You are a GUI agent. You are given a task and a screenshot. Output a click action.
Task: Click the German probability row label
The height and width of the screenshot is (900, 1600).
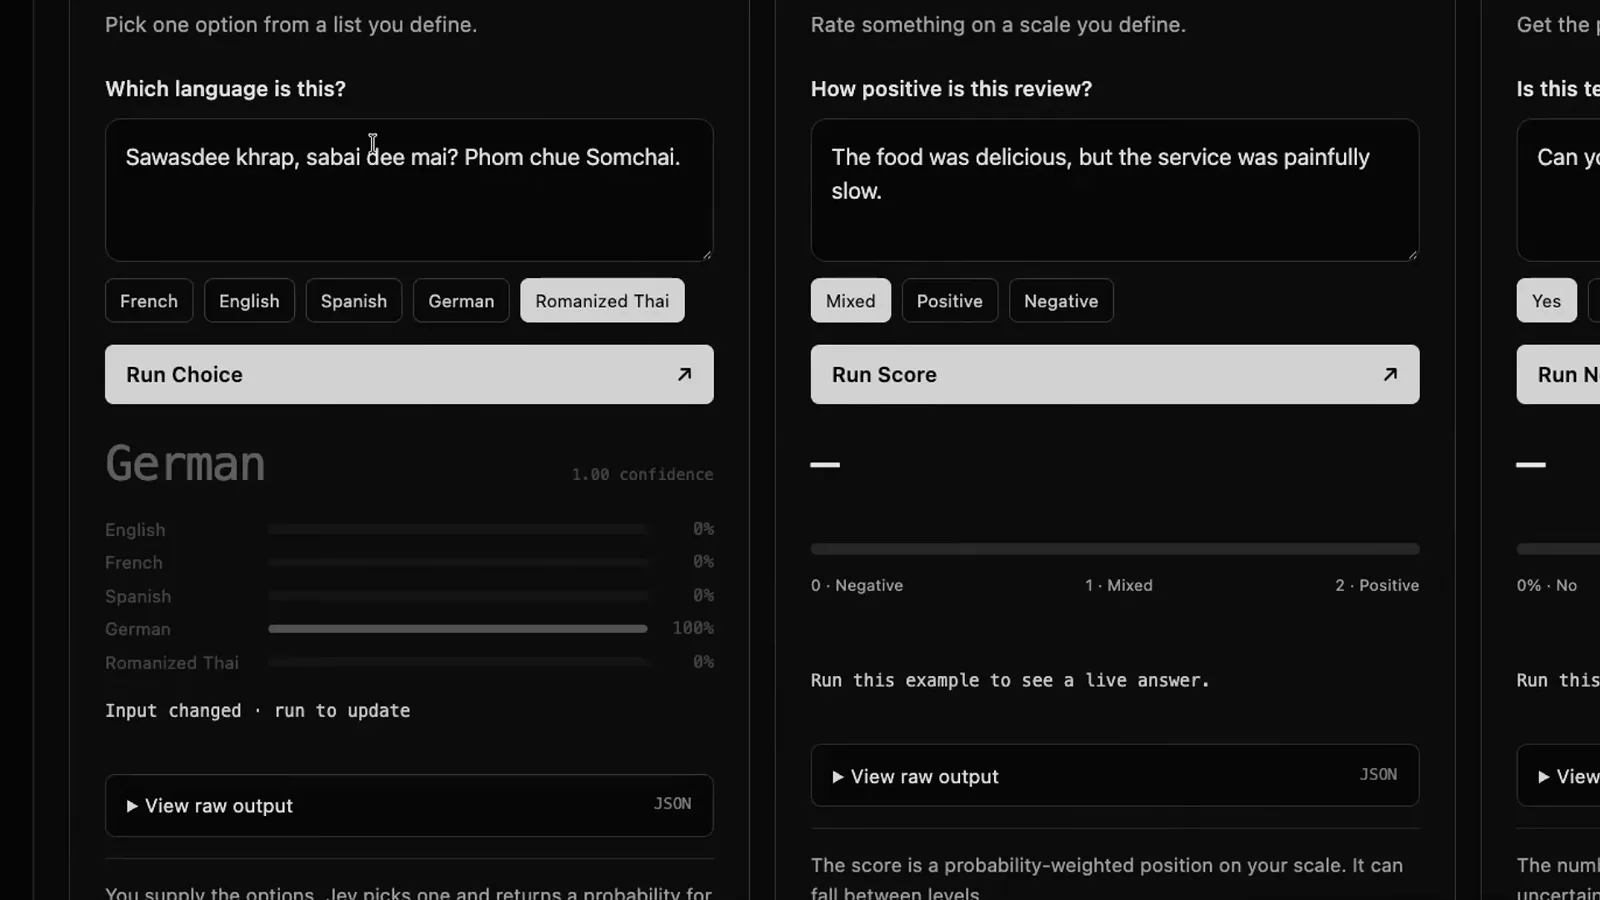click(138, 629)
